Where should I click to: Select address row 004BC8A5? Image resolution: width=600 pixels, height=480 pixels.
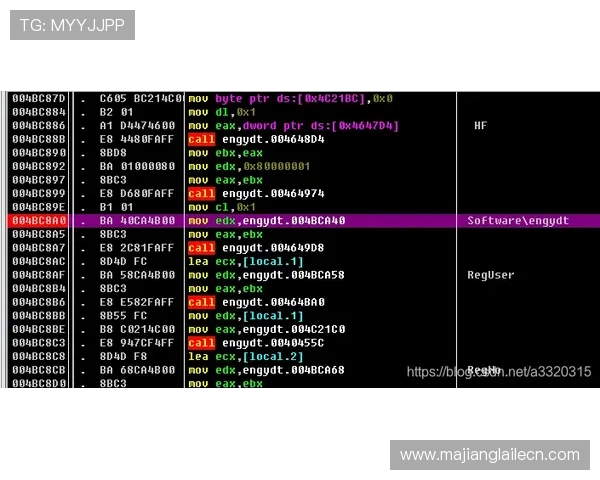[x=39, y=235]
